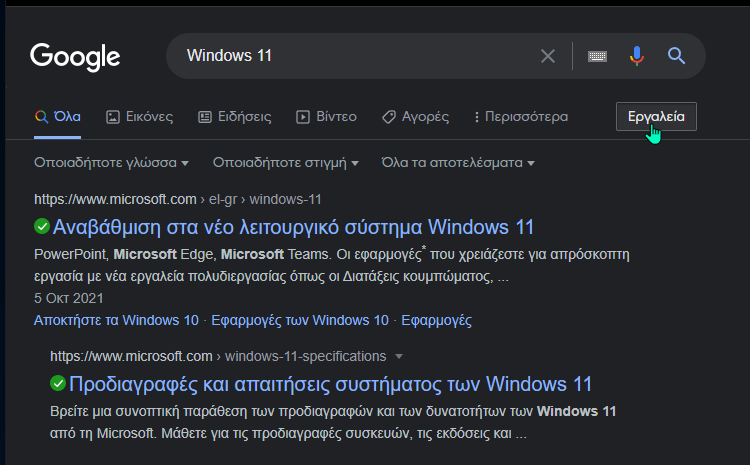Open the last Εφαρμογές sitelink
The image size is (750, 465).
(436, 320)
